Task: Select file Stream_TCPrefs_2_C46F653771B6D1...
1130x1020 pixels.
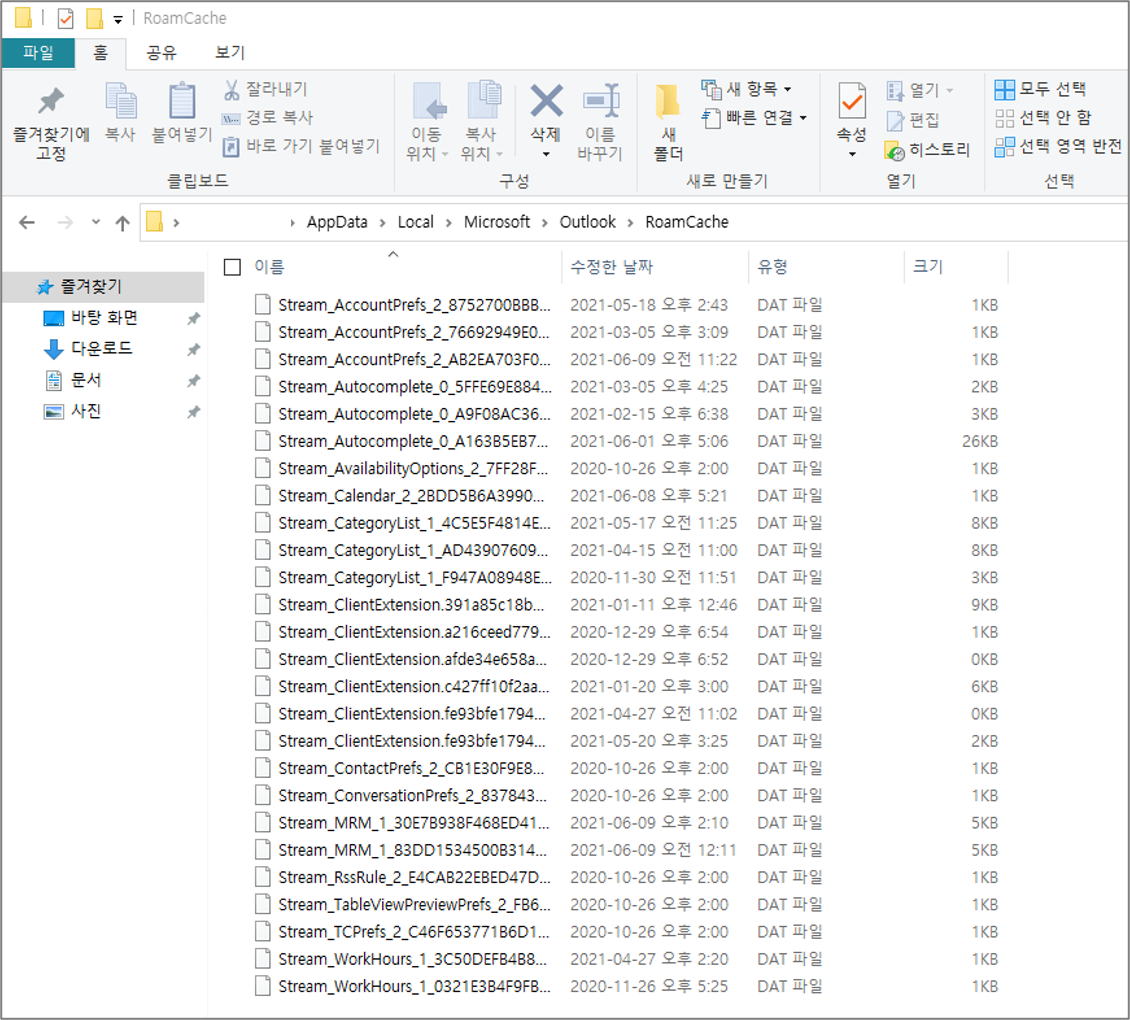Action: tap(414, 932)
